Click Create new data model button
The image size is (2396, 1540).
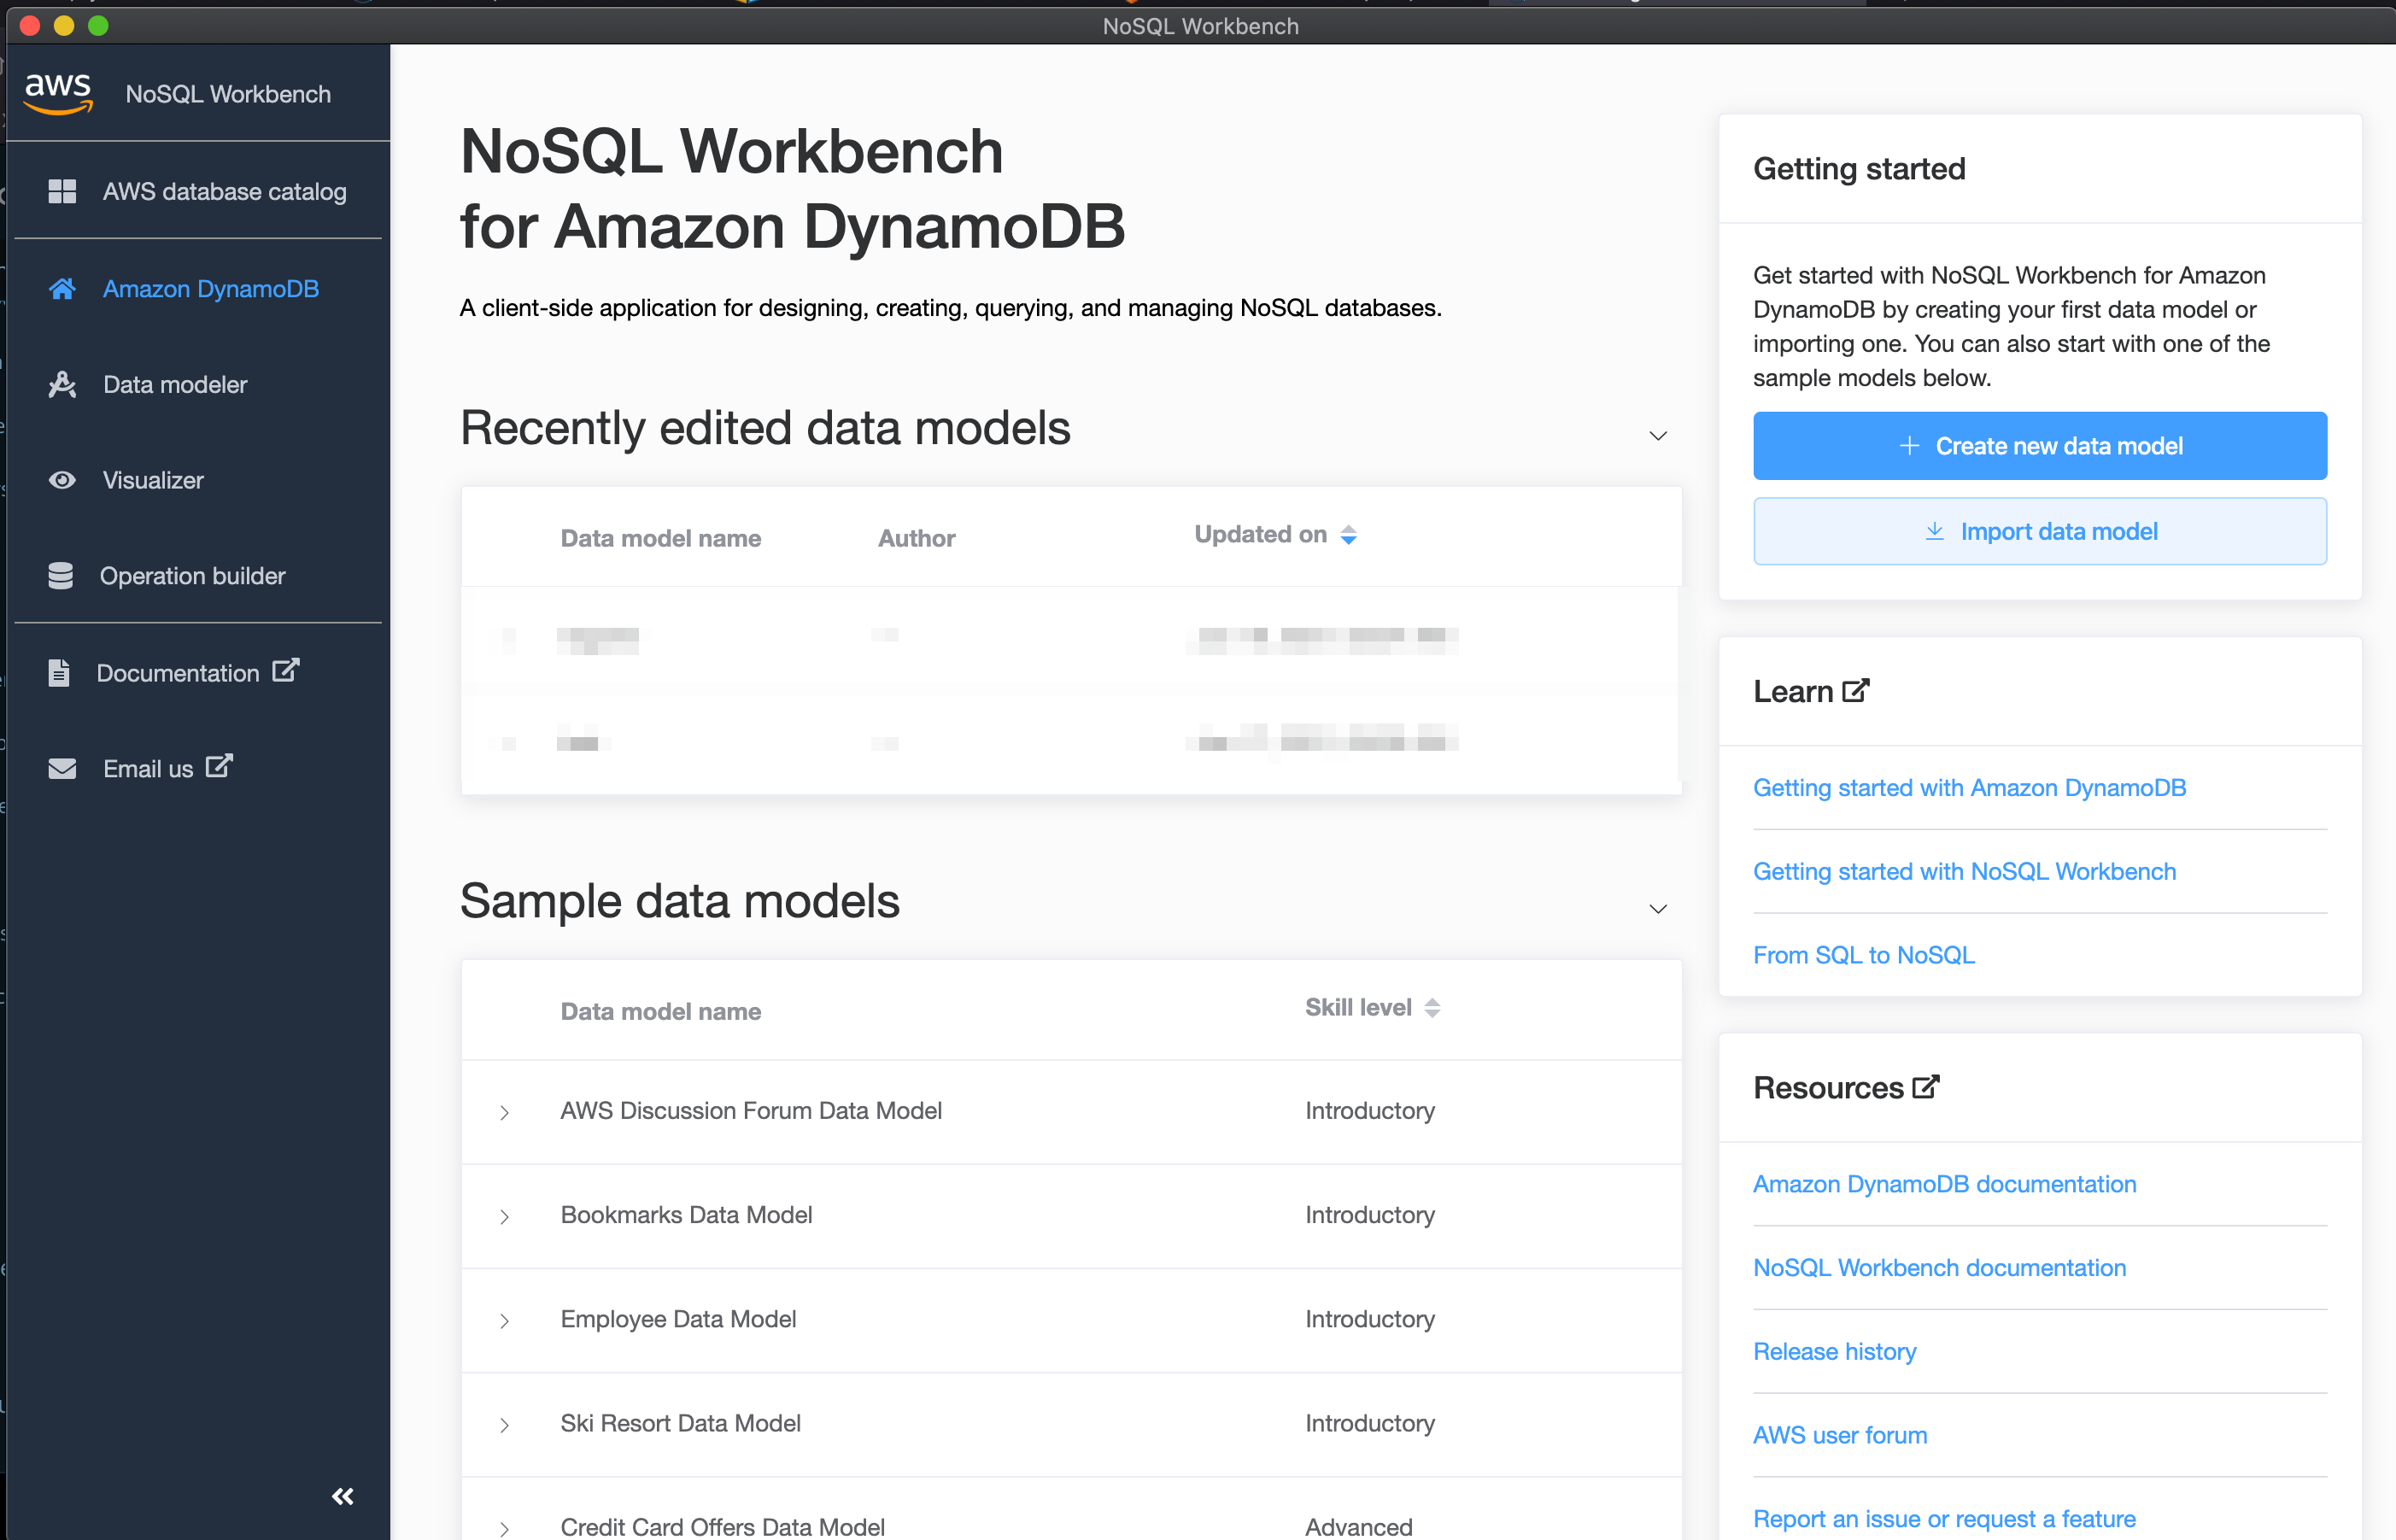point(2040,446)
